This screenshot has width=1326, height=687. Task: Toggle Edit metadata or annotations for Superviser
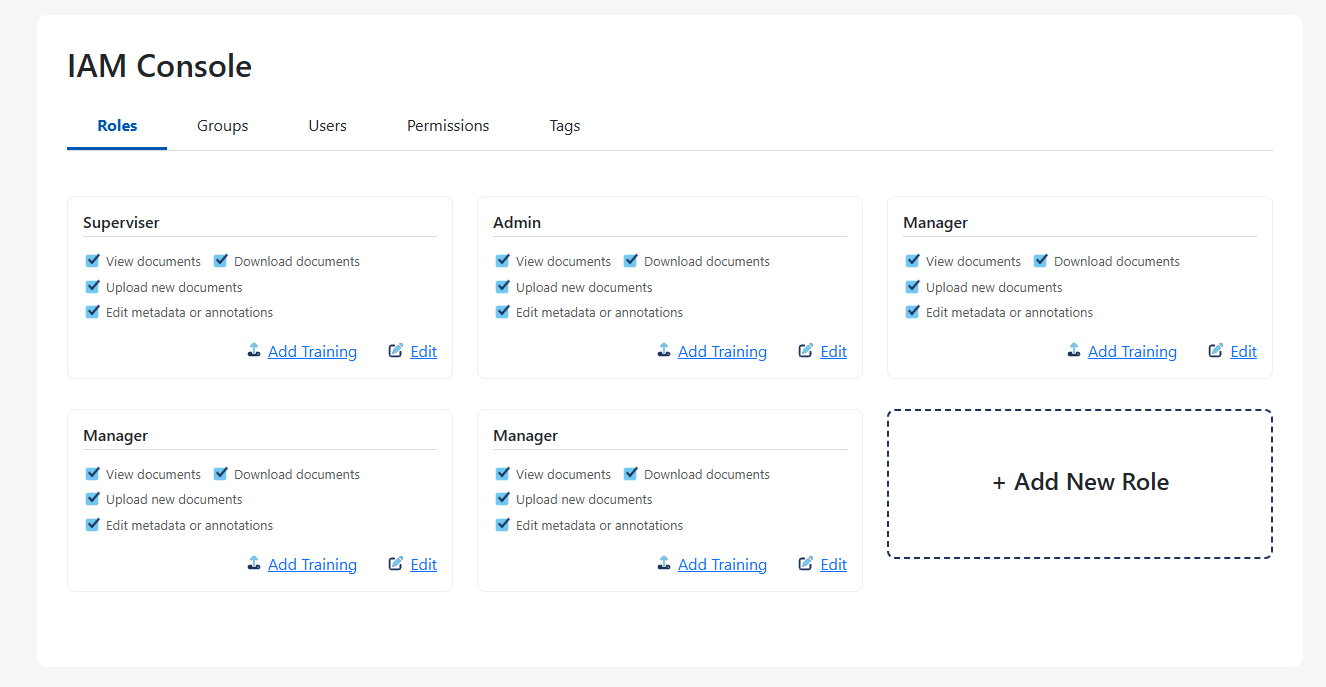tap(93, 312)
